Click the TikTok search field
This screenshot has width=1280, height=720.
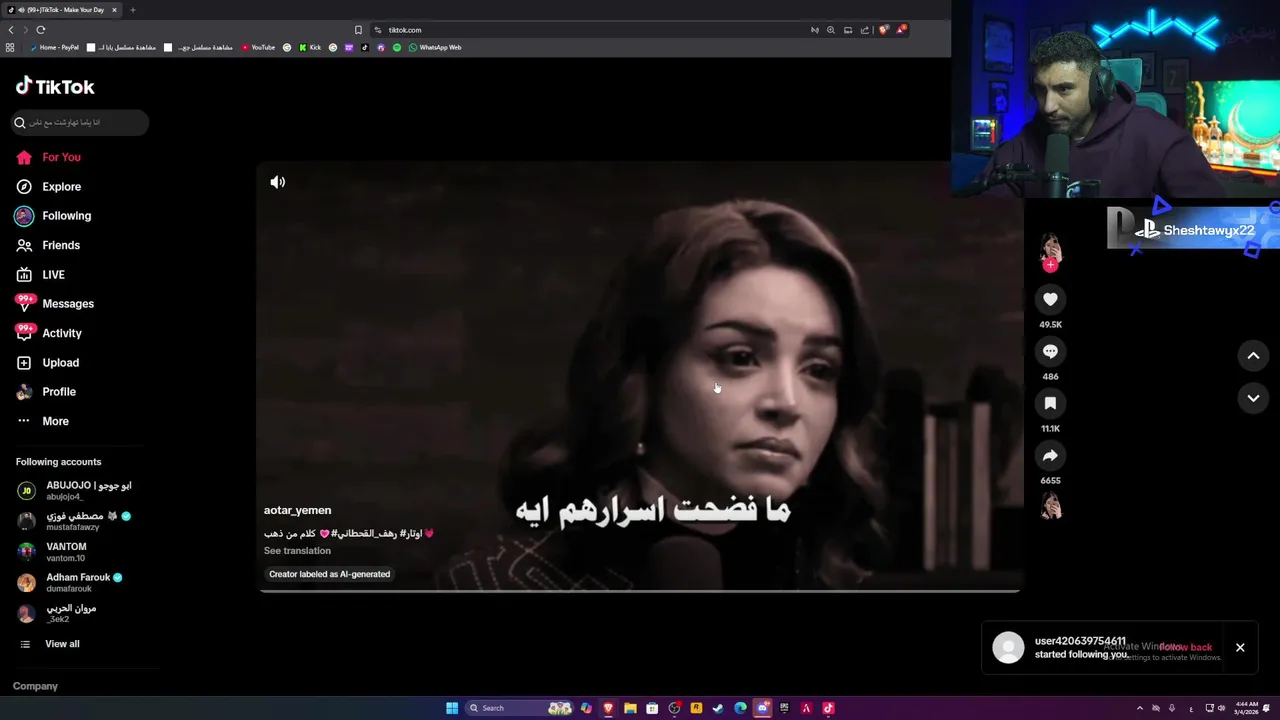(80, 123)
